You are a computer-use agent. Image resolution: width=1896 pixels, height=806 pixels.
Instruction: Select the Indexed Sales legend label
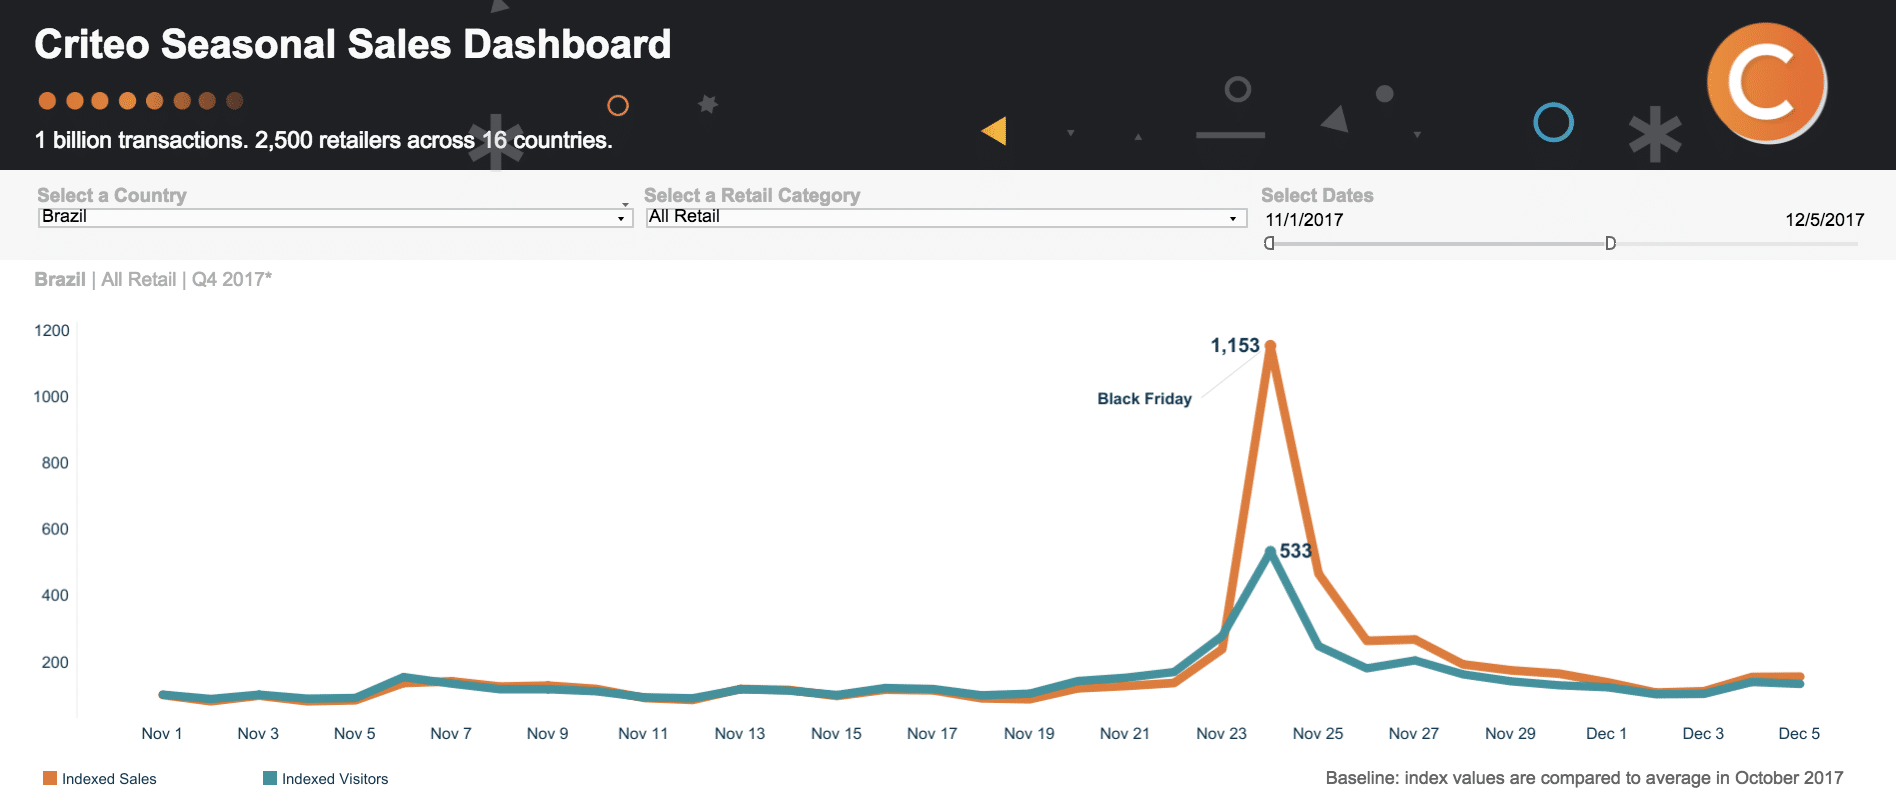tap(109, 779)
